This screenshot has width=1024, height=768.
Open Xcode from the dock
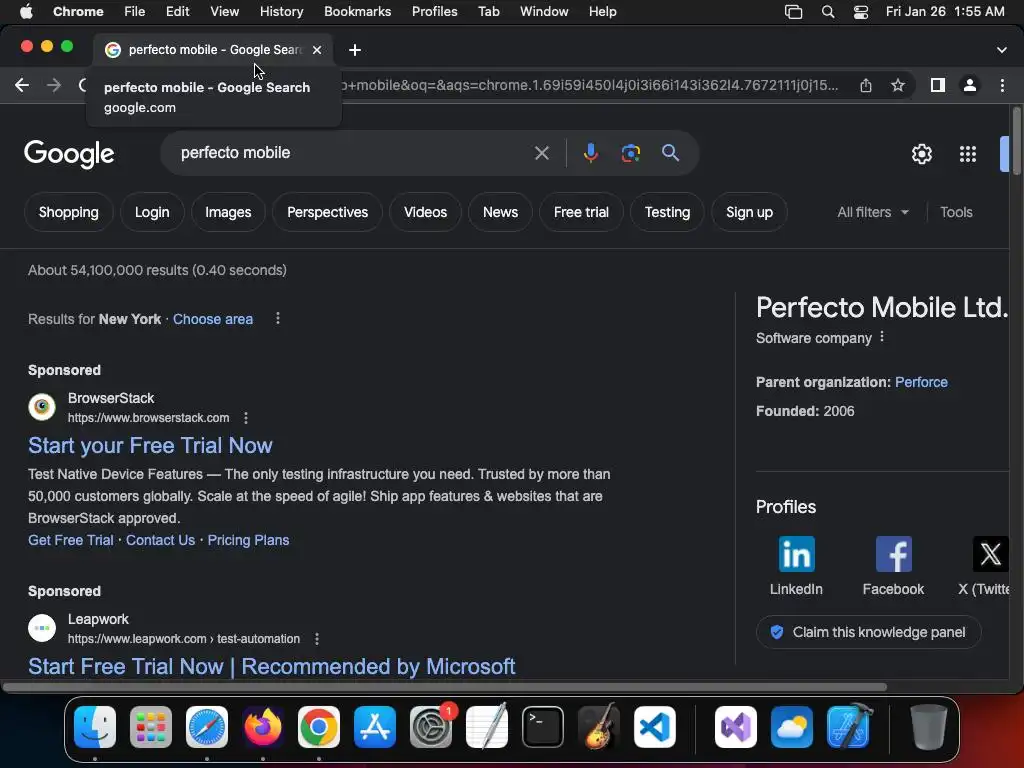pyautogui.click(x=849, y=726)
